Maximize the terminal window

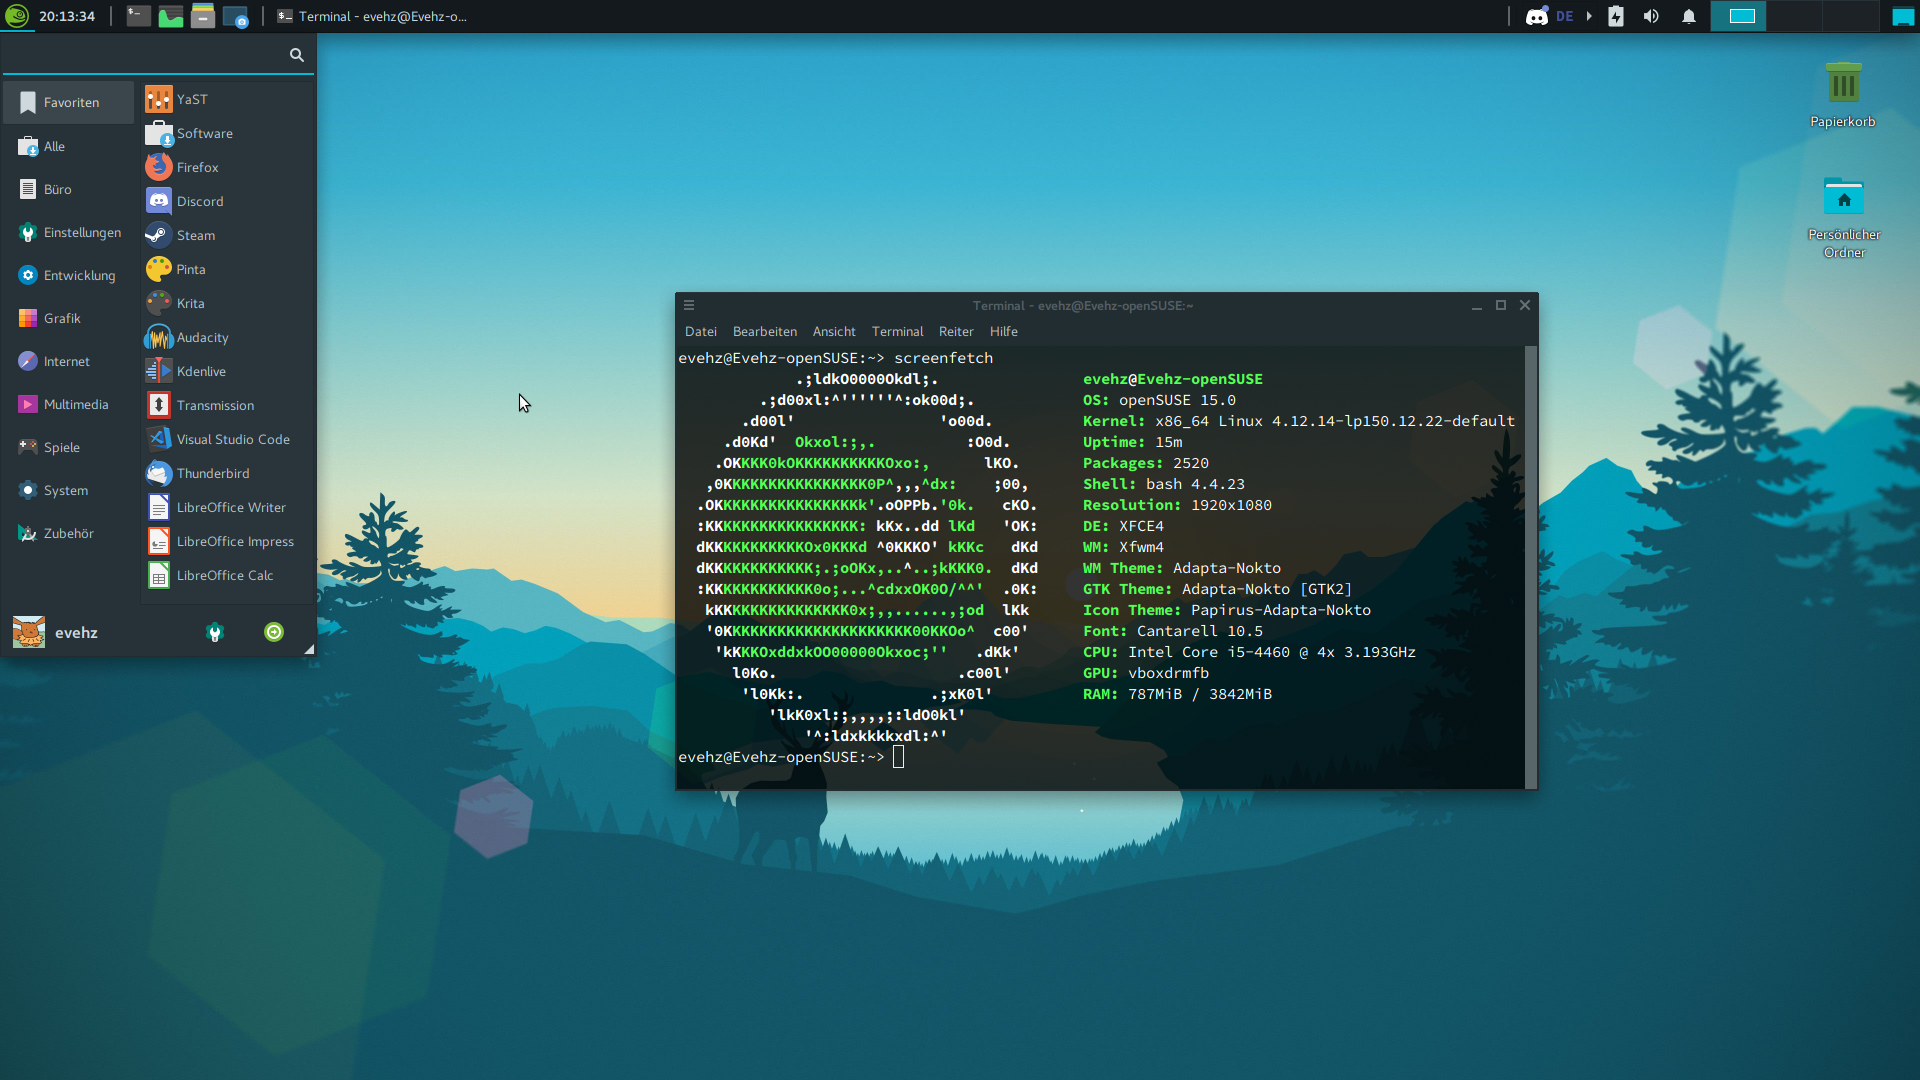click(1500, 305)
